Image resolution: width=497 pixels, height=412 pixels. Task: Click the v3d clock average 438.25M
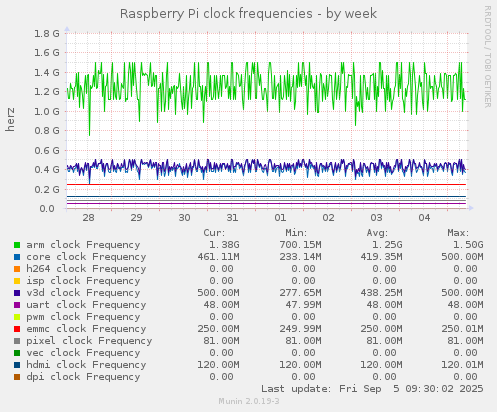[x=381, y=293]
